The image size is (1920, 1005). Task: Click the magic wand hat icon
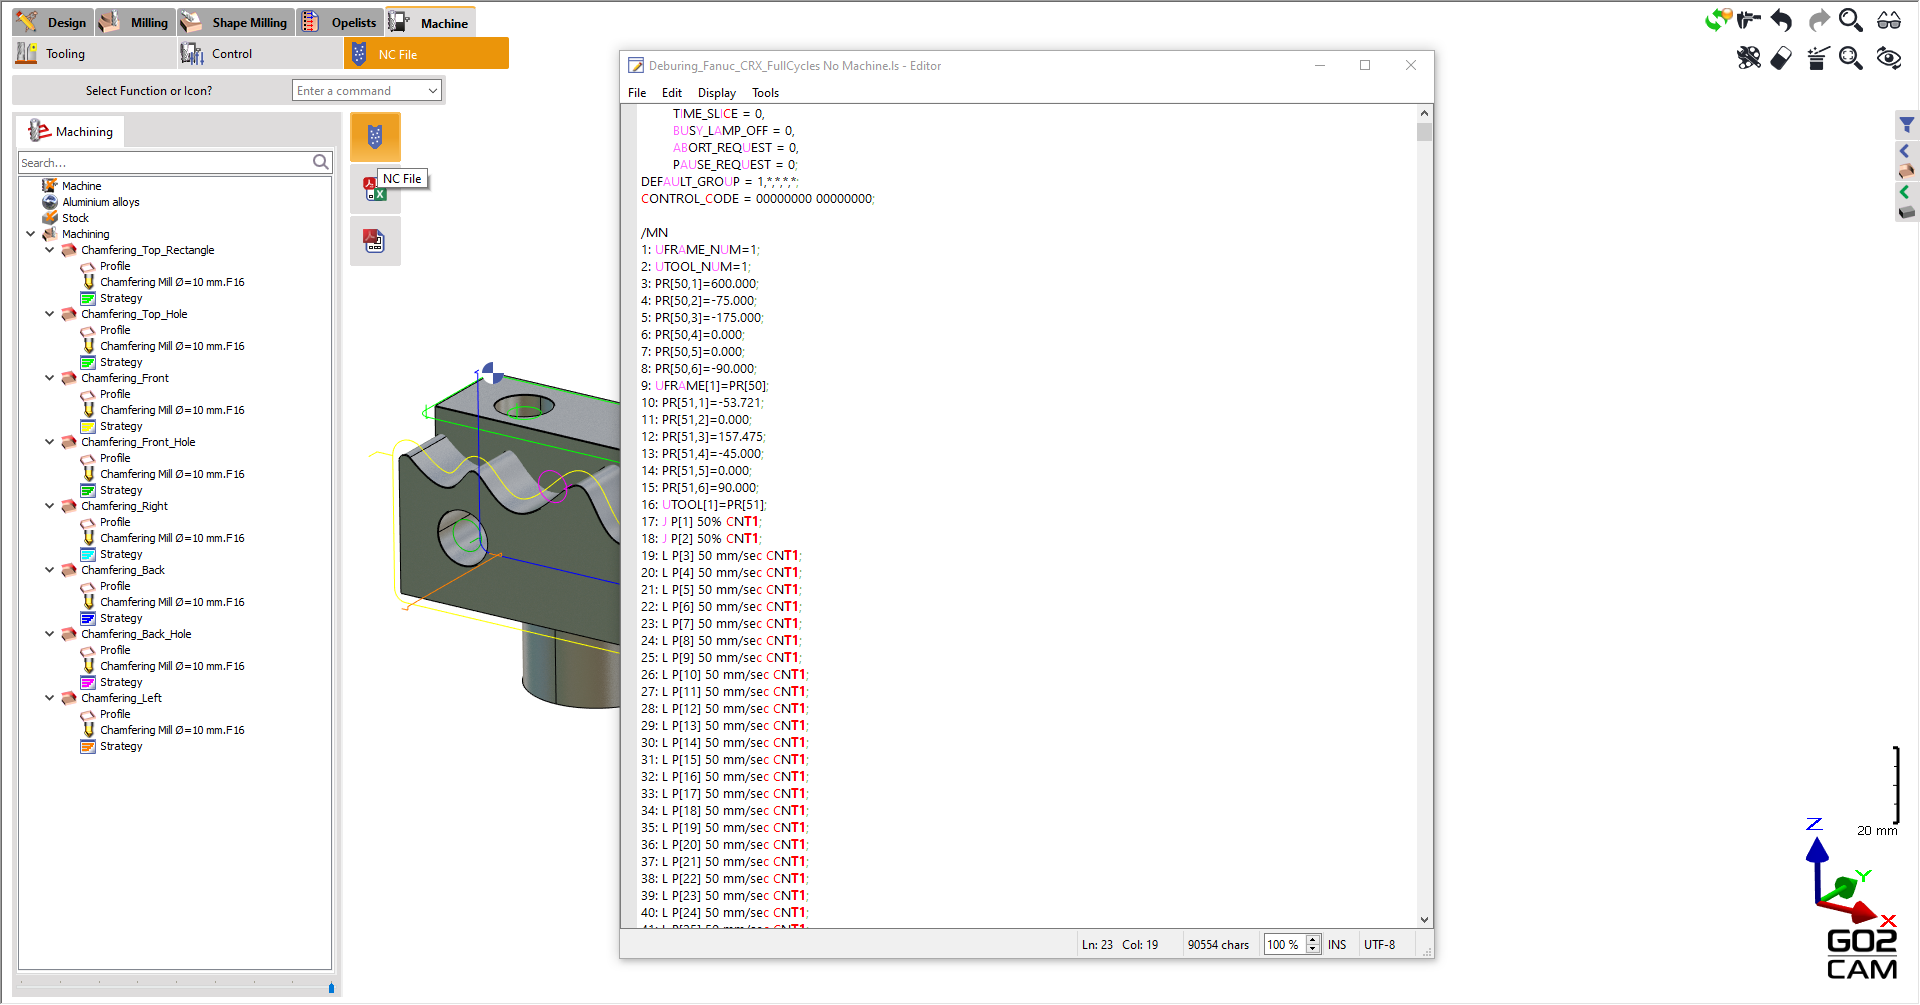(1818, 58)
